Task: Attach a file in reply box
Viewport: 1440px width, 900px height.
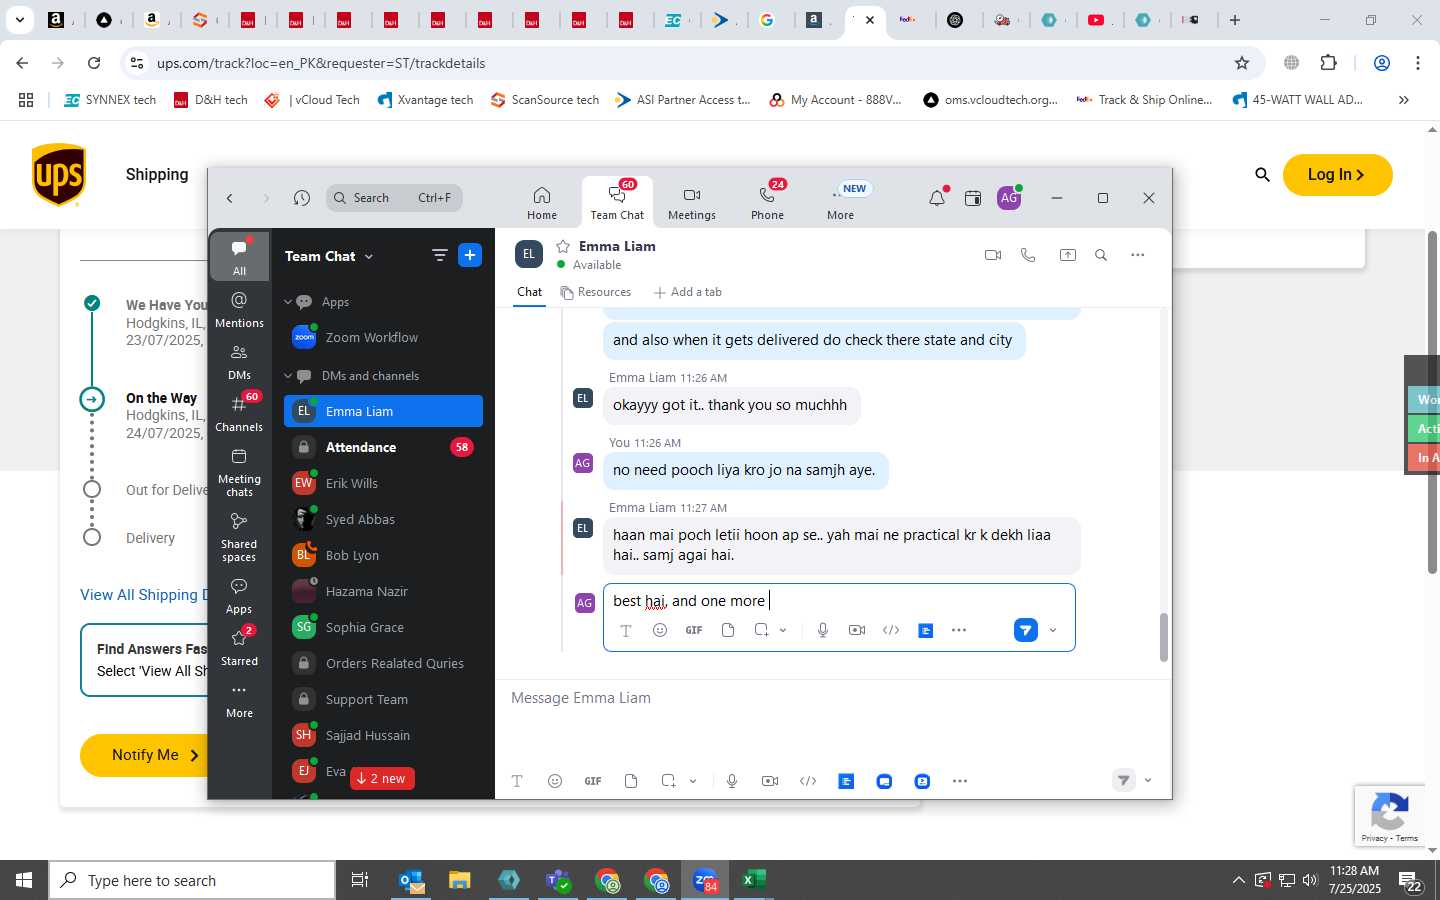Action: (728, 630)
